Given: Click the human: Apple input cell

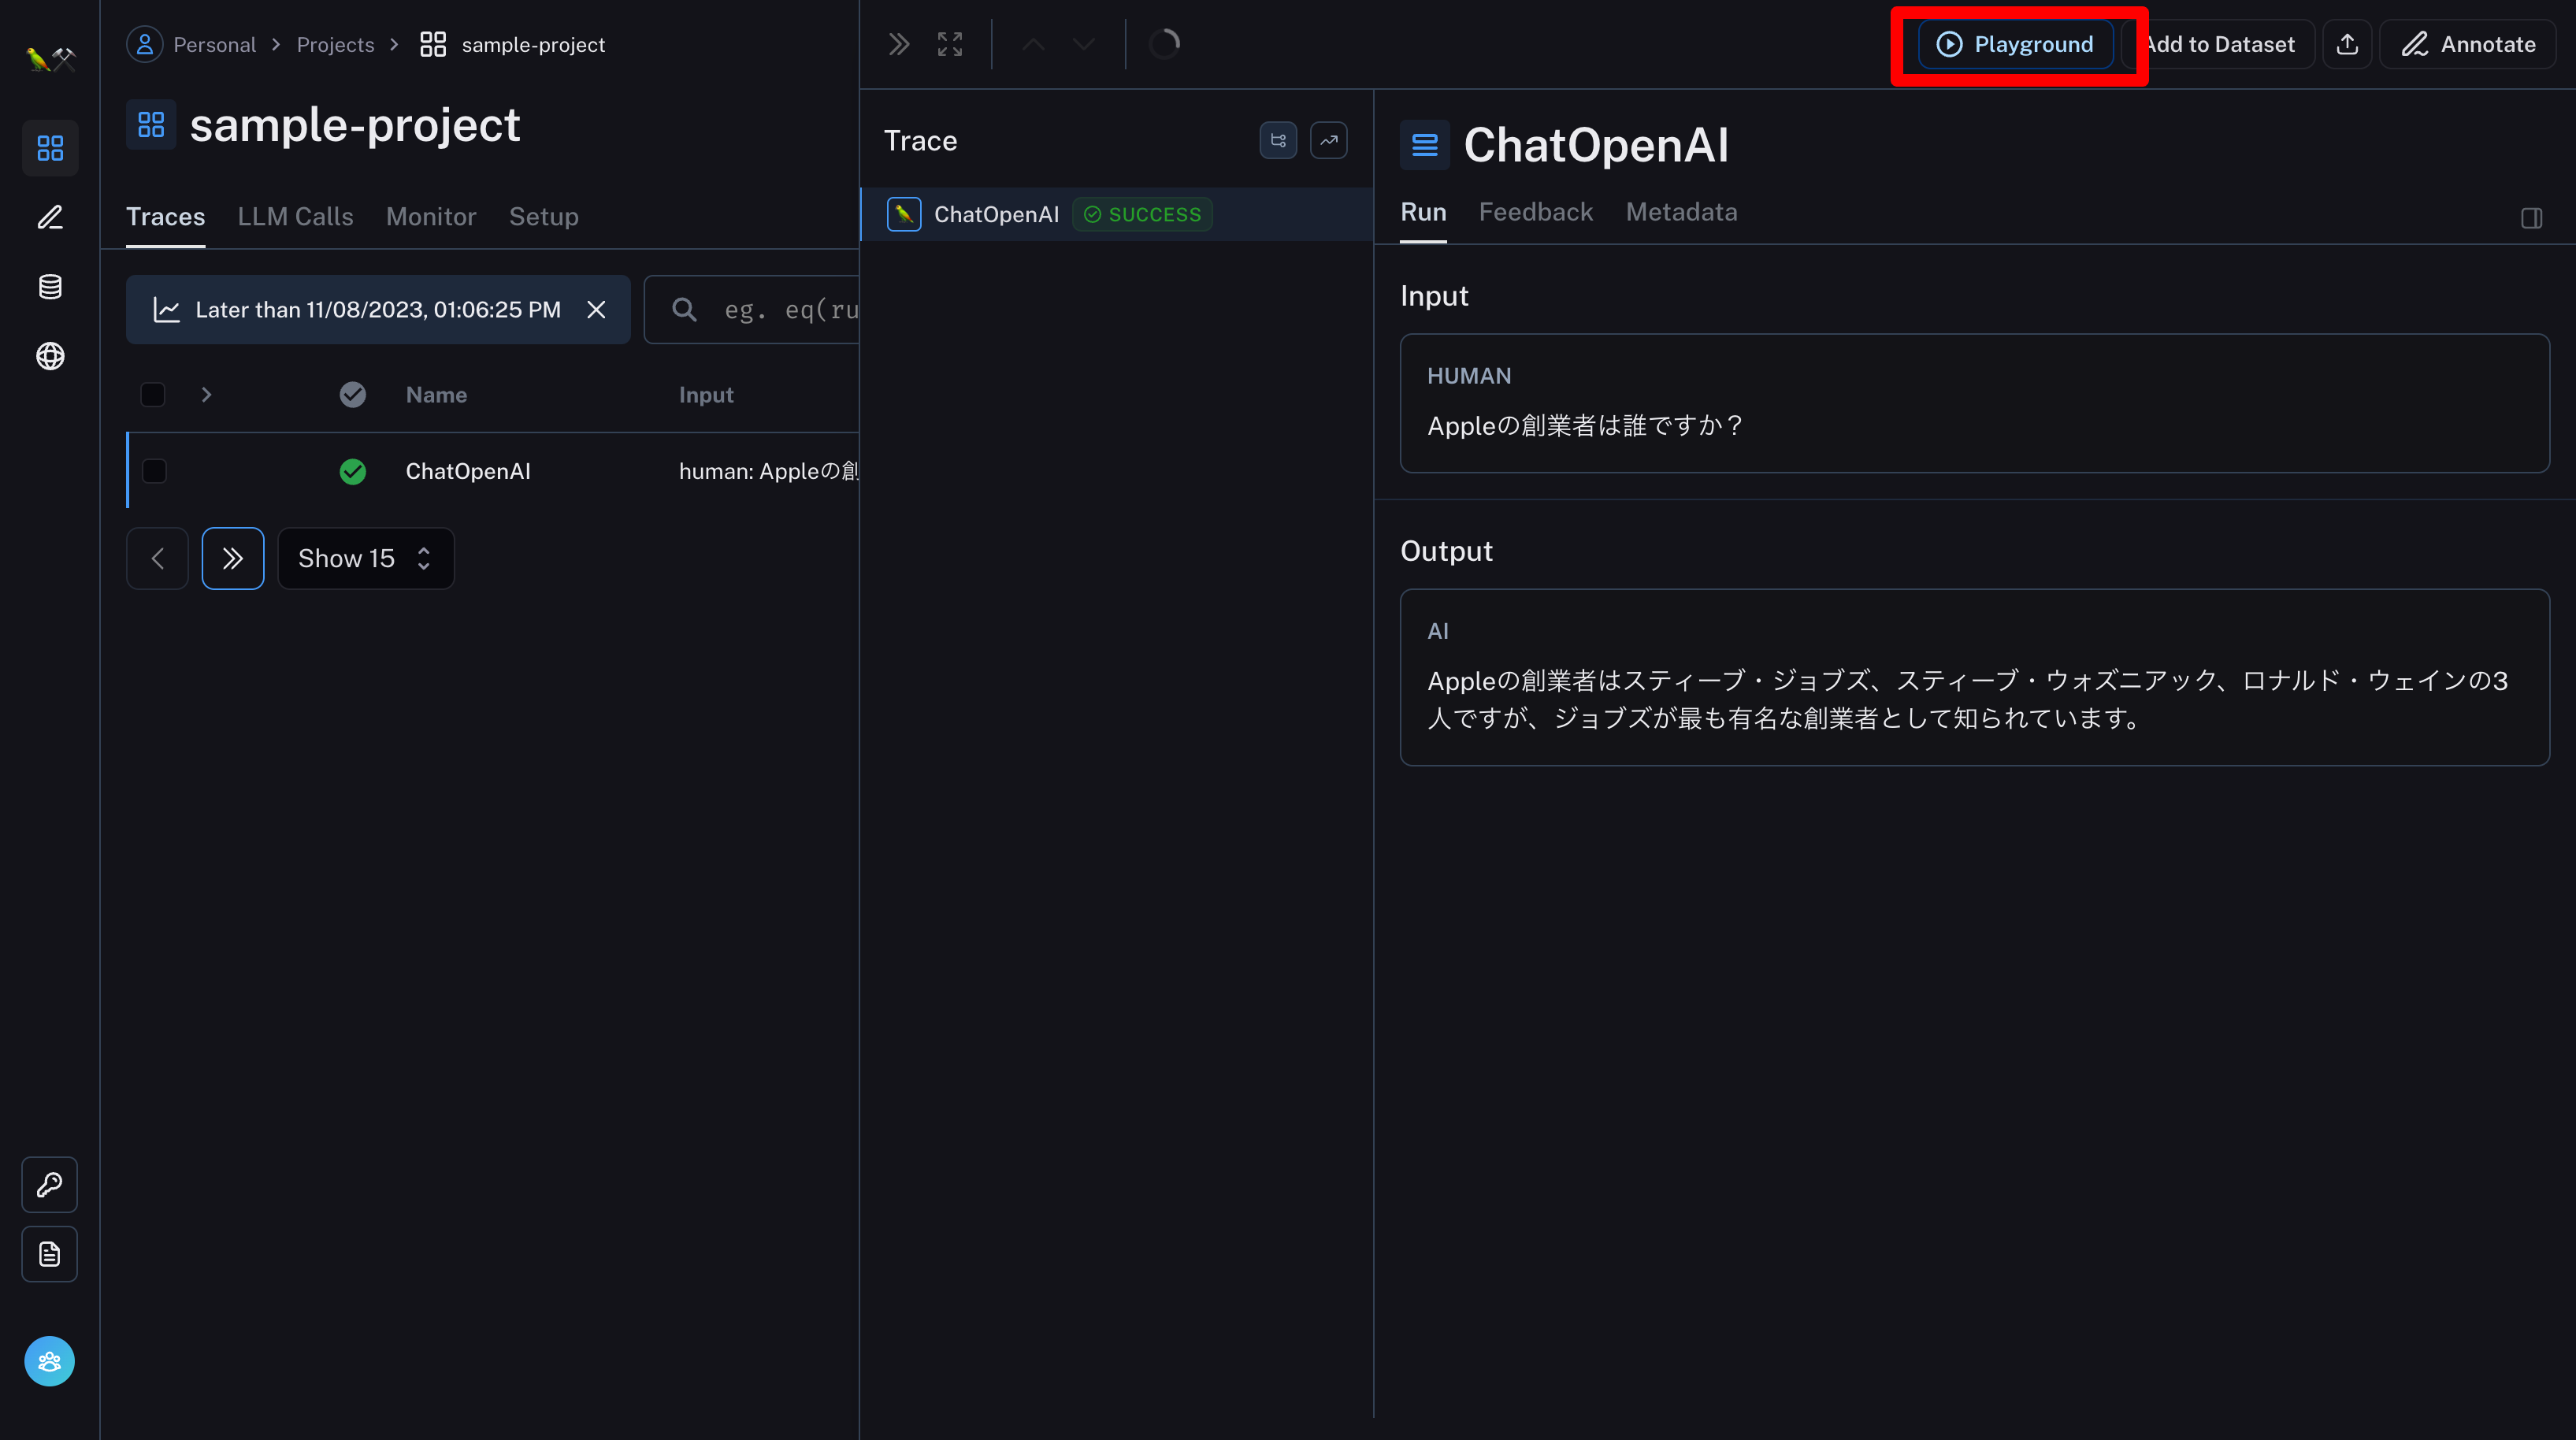Looking at the screenshot, I should 768,471.
